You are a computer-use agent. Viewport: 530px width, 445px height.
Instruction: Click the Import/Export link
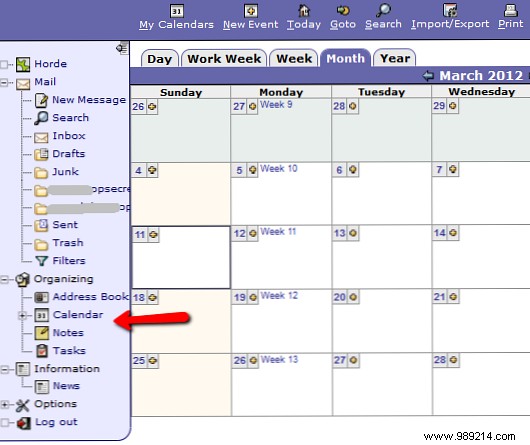tap(450, 24)
